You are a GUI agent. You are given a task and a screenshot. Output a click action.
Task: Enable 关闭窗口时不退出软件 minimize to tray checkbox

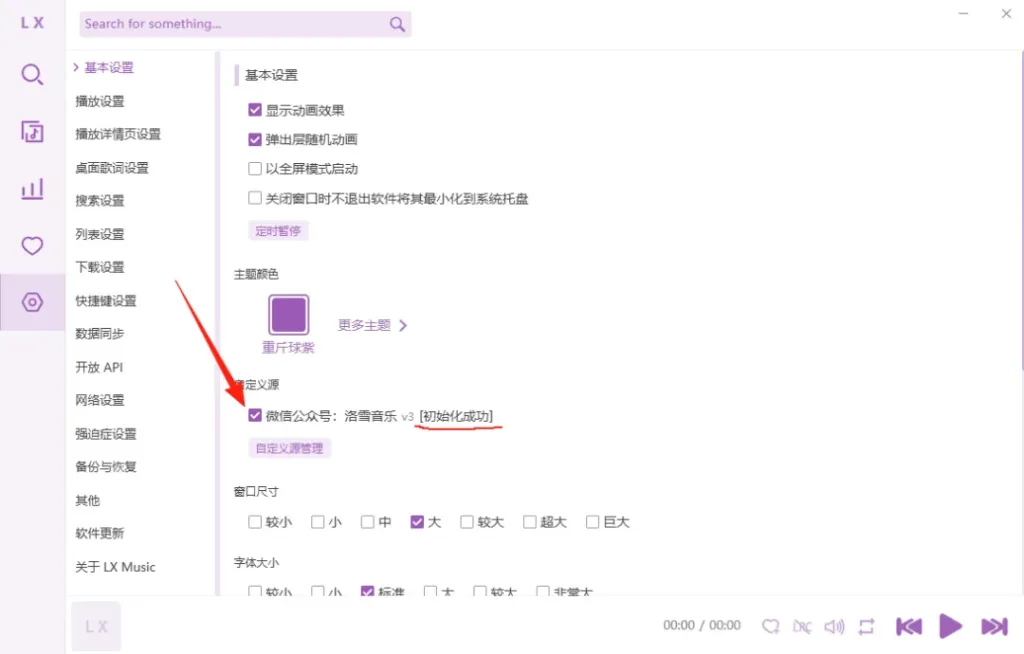click(x=255, y=198)
